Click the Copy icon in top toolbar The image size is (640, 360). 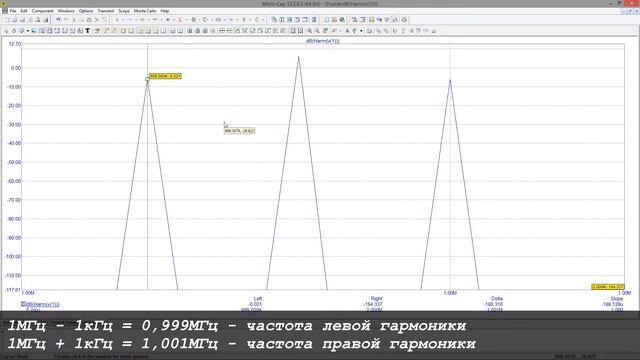[81, 20]
